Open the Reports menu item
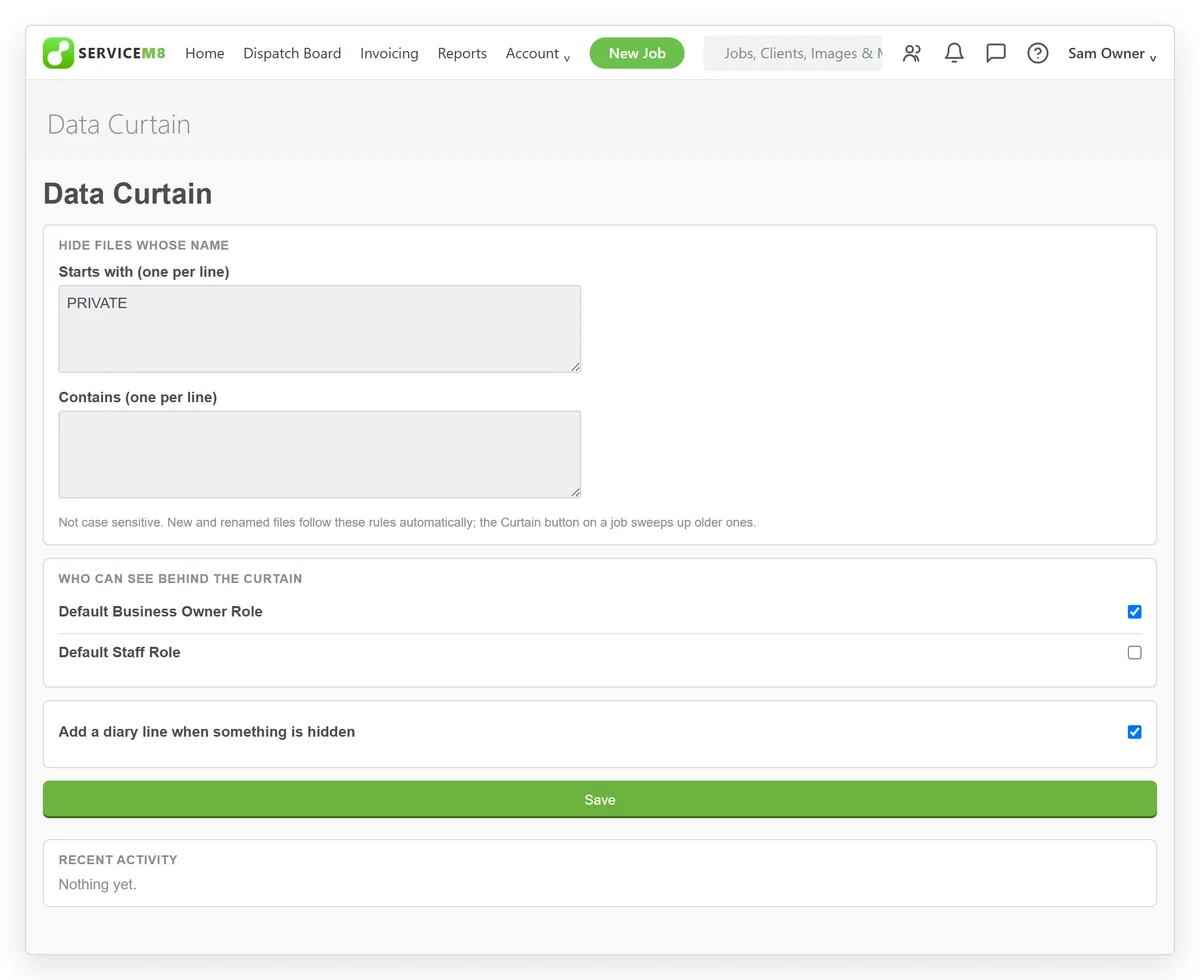This screenshot has height=980, width=1200. tap(462, 53)
